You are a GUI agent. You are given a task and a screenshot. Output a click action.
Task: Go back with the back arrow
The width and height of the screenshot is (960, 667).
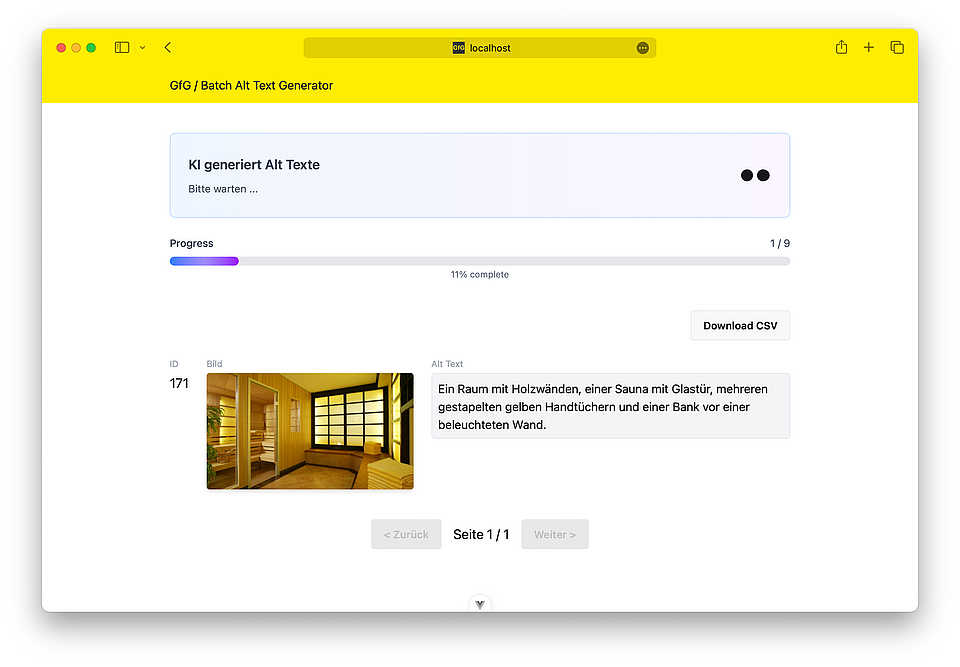tap(168, 48)
